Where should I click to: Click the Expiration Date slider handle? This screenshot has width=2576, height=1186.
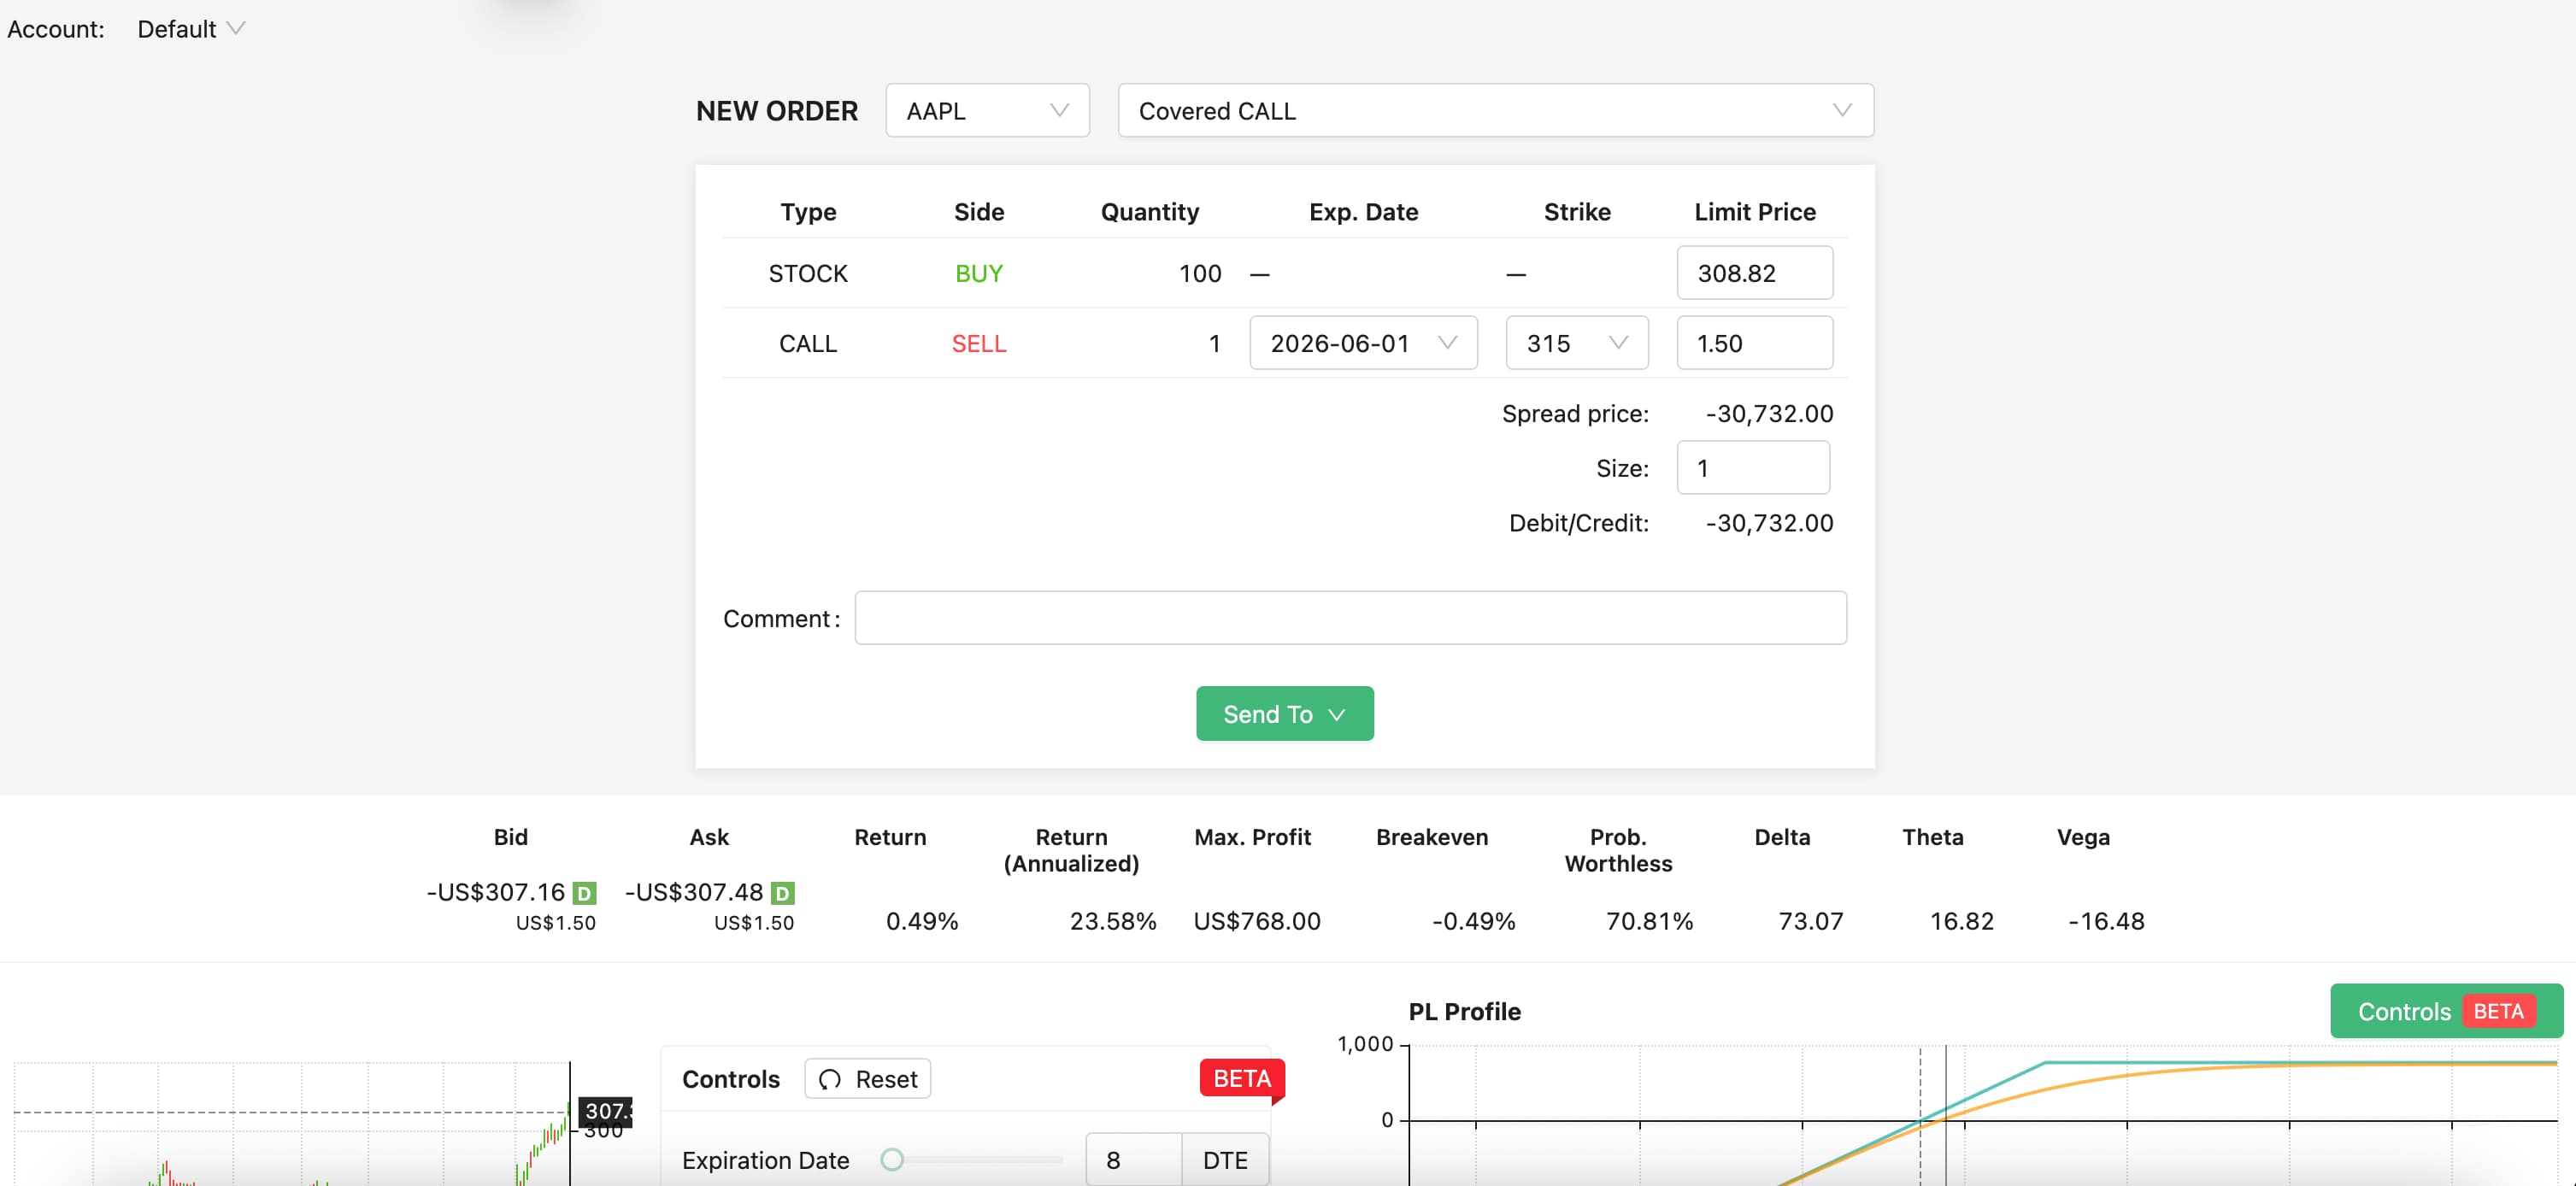892,1159
